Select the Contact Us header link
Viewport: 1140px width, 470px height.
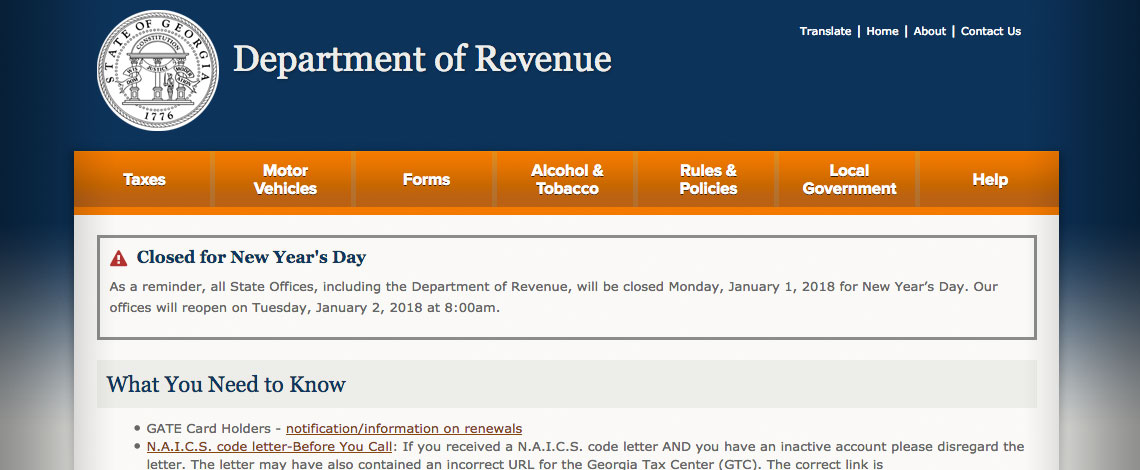click(990, 31)
